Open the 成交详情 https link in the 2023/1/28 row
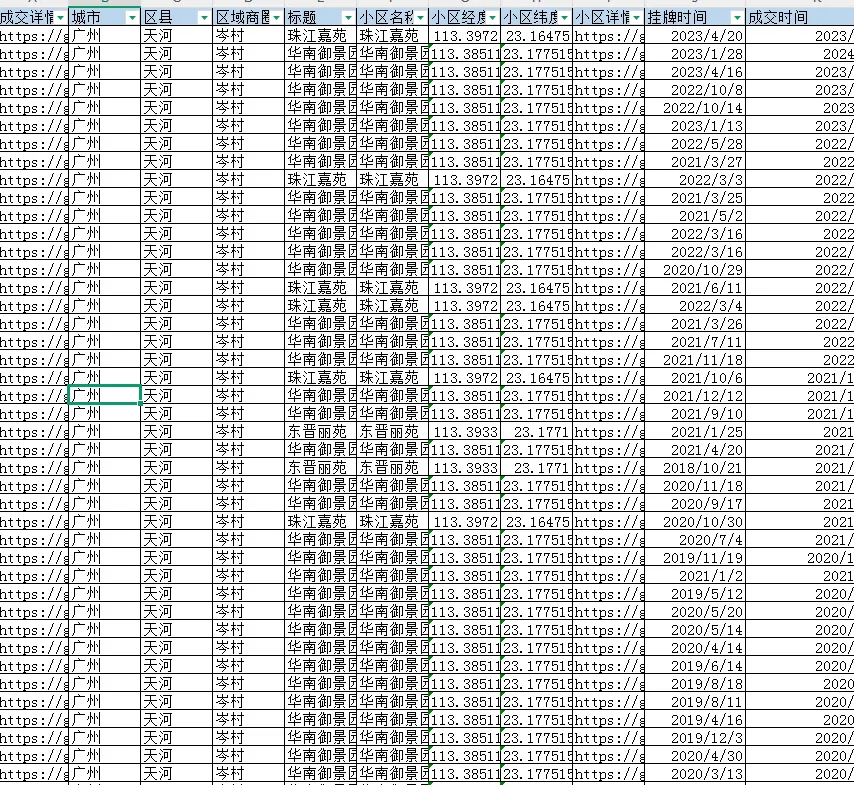This screenshot has height=785, width=854. [34, 54]
